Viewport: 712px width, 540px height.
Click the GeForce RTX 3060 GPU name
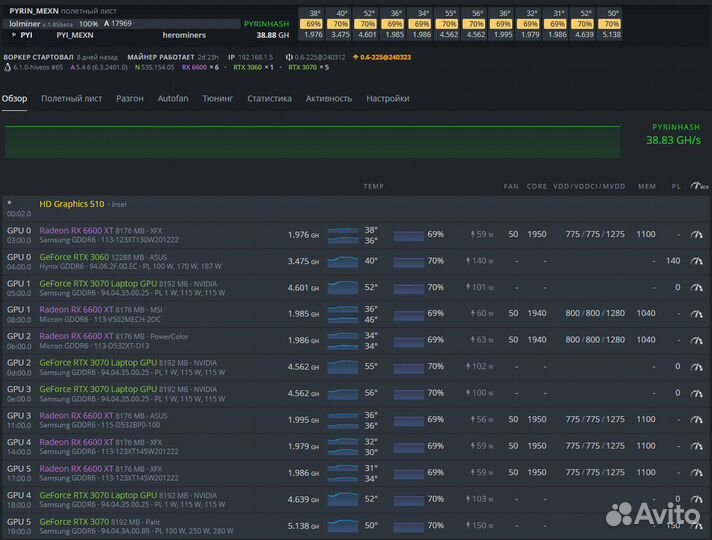point(74,257)
